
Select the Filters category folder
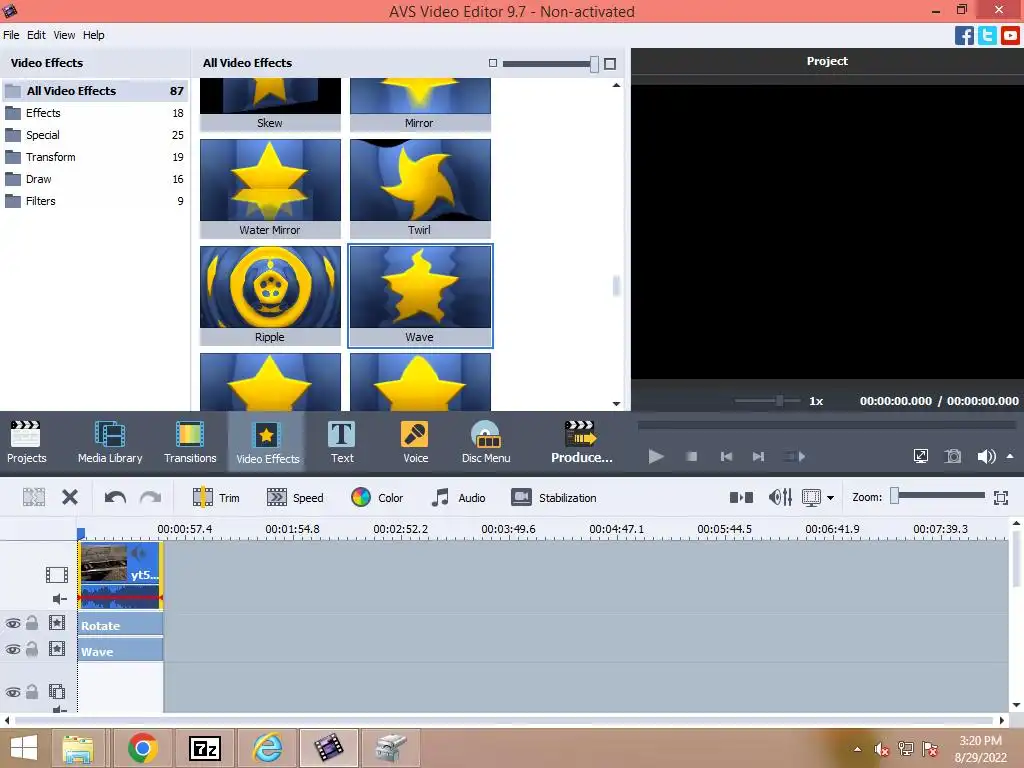coord(95,201)
